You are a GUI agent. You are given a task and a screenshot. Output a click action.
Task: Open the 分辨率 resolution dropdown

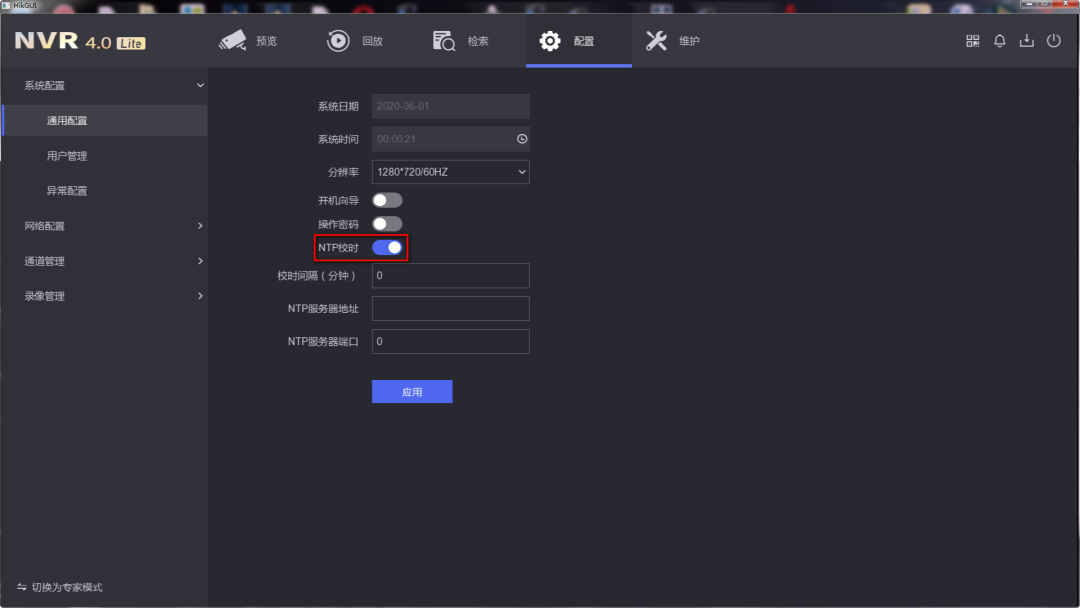click(450, 172)
